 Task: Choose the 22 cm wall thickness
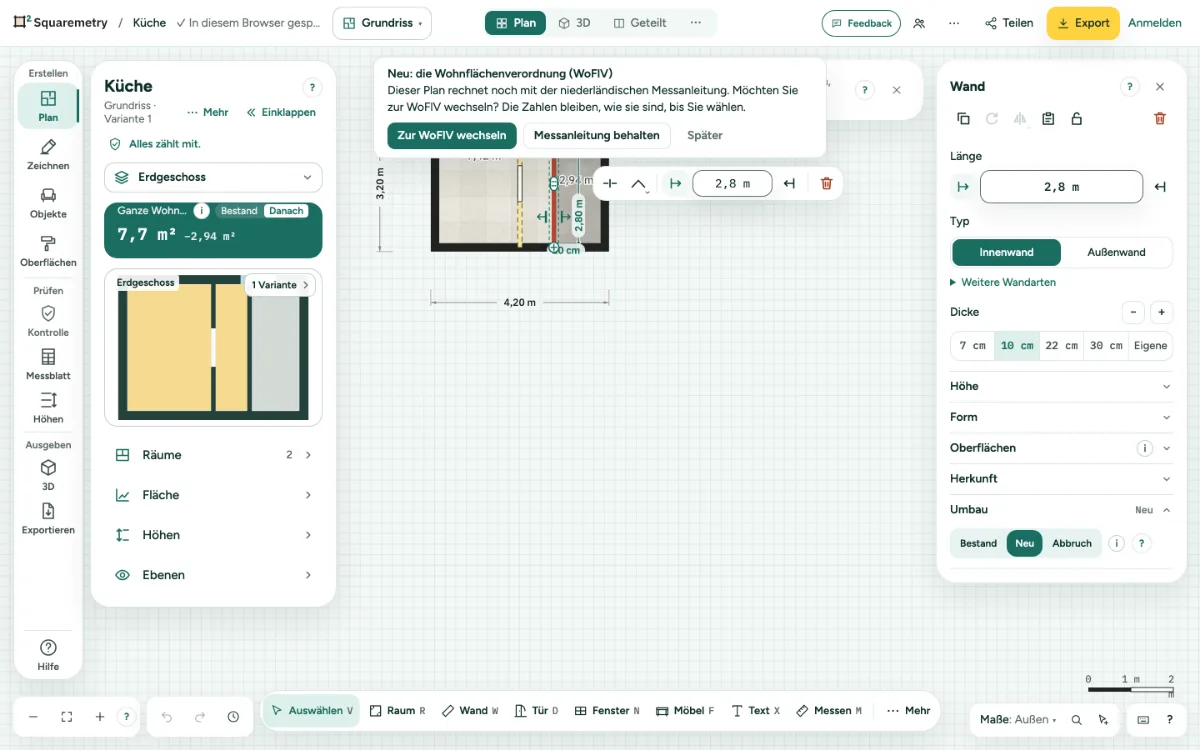pos(1061,346)
